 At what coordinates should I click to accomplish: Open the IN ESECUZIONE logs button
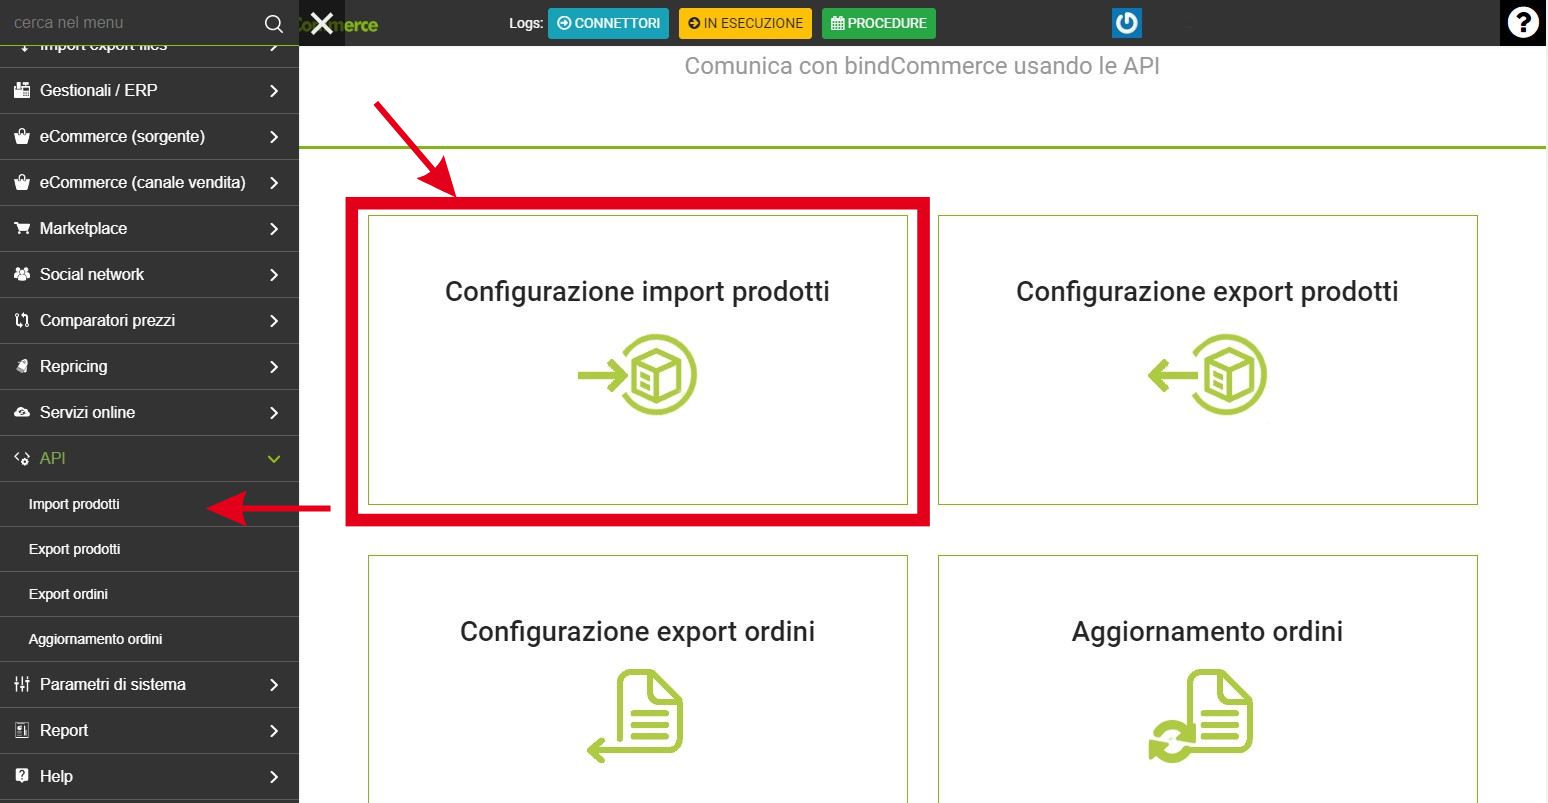745,23
